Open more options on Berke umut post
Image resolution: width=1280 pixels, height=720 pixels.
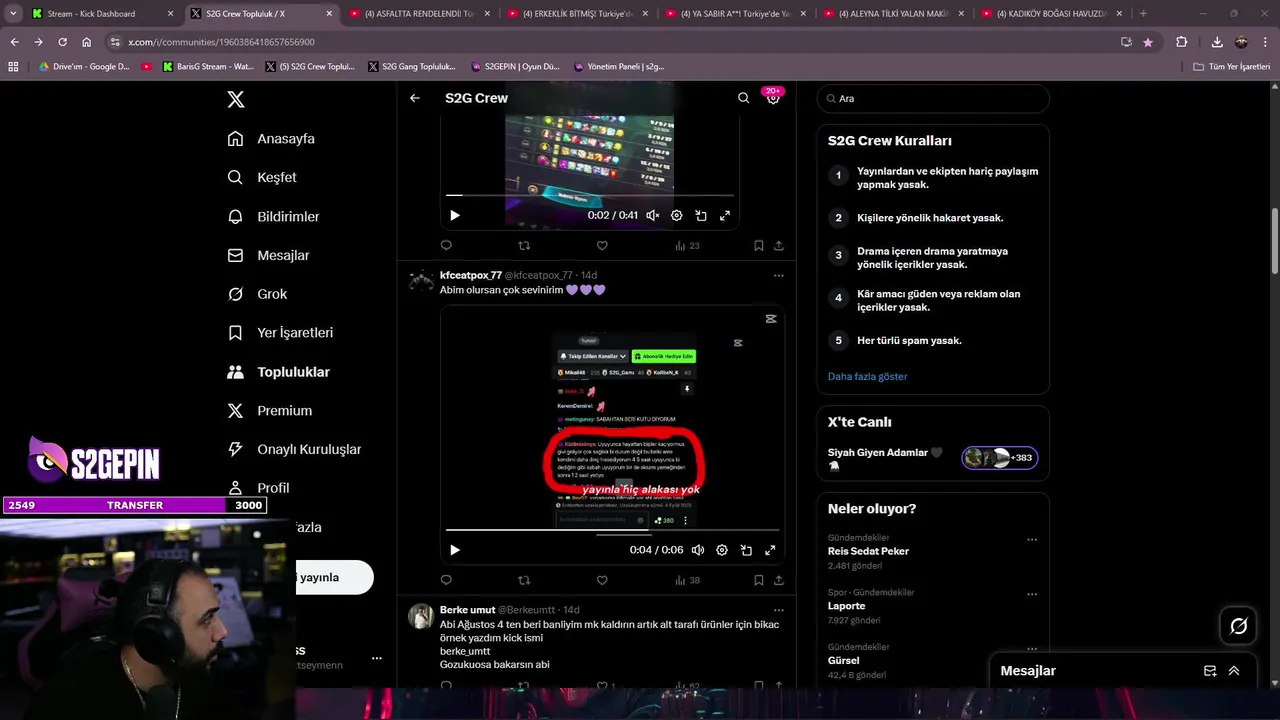coord(779,610)
